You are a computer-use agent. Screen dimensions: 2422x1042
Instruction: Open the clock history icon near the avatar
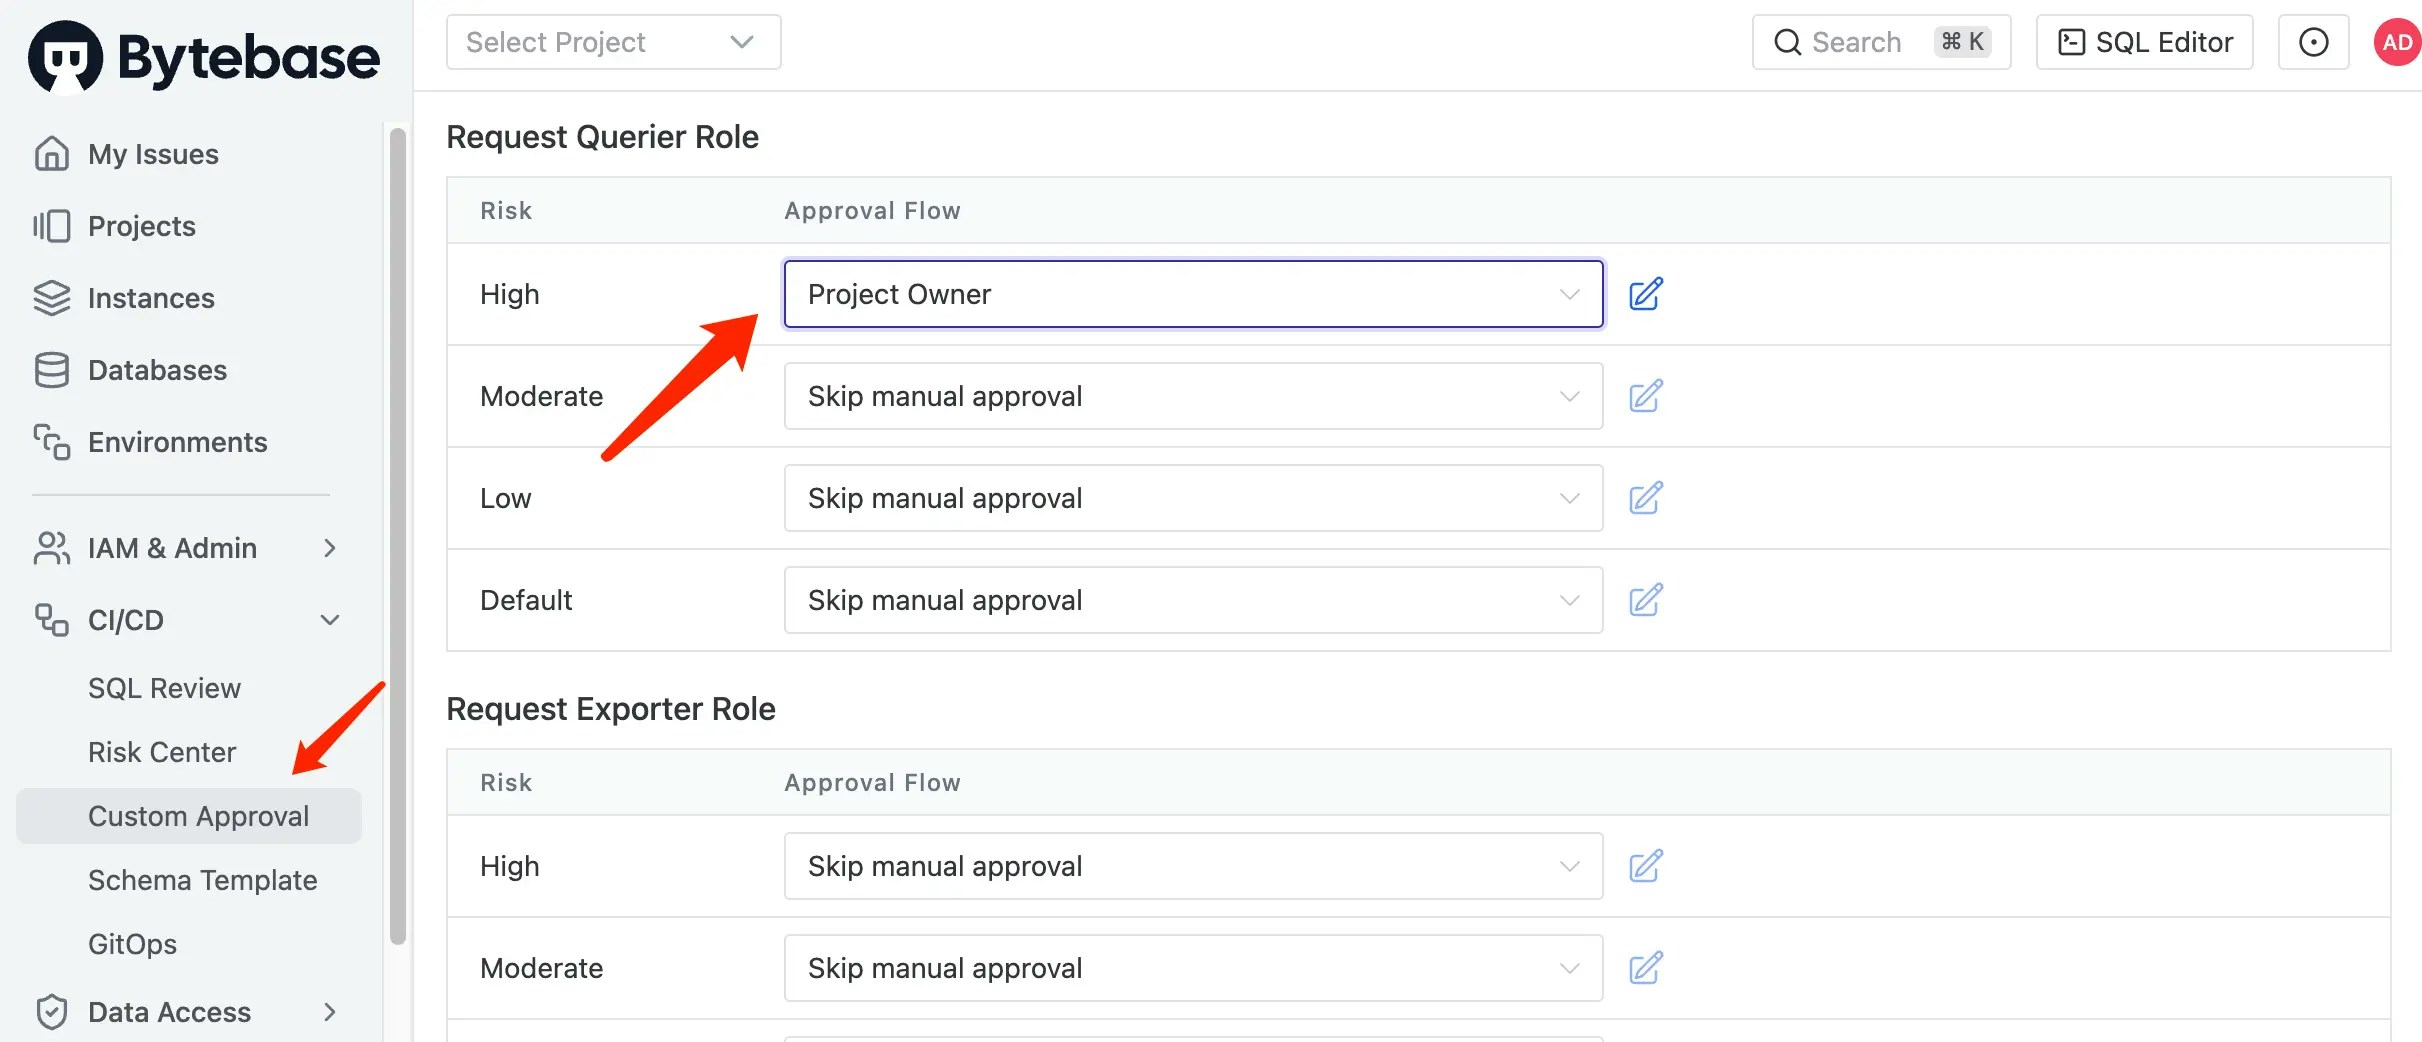coord(2312,42)
